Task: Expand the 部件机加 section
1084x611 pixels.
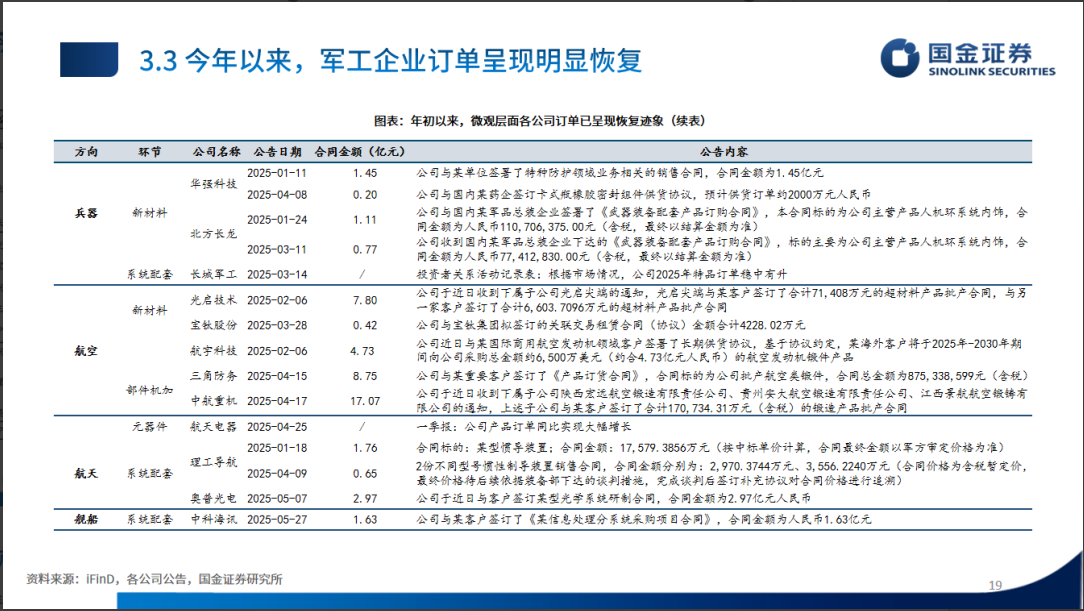Action: pos(148,389)
